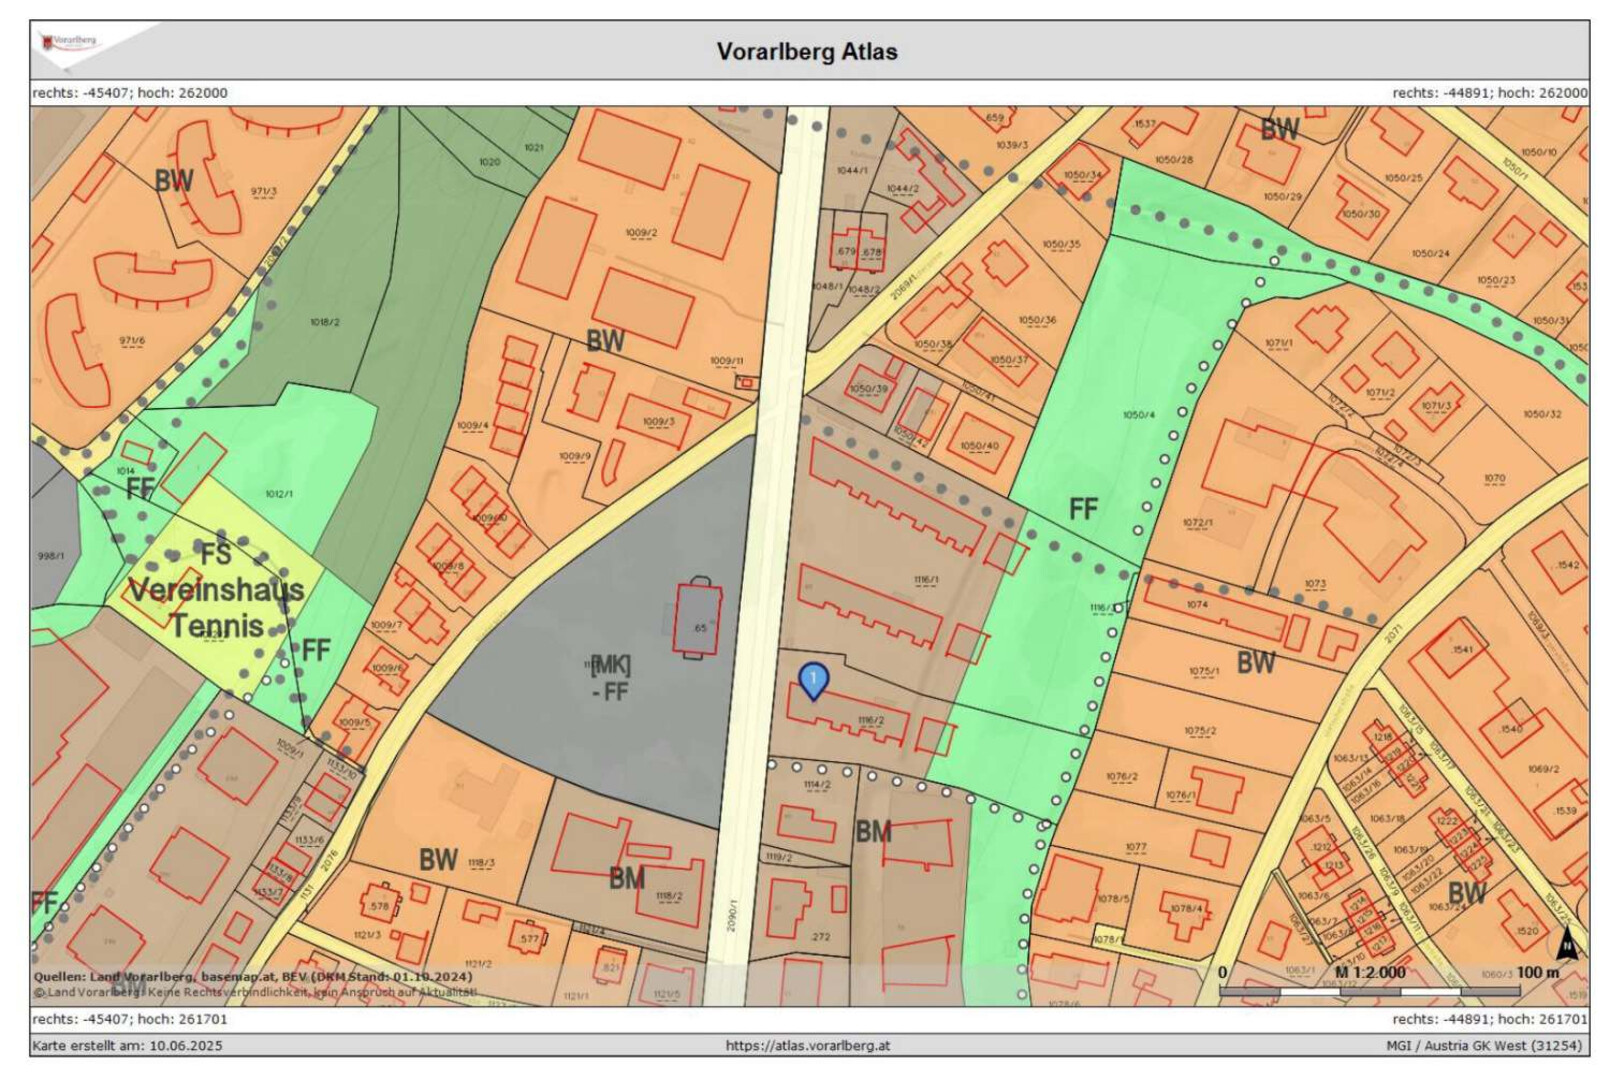
Task: Select parcel 1072/1
Action: [1197, 522]
